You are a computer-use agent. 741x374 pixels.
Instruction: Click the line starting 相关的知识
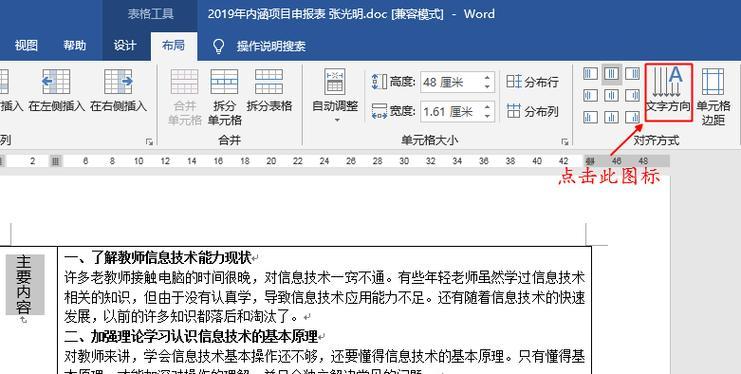click(x=324, y=297)
